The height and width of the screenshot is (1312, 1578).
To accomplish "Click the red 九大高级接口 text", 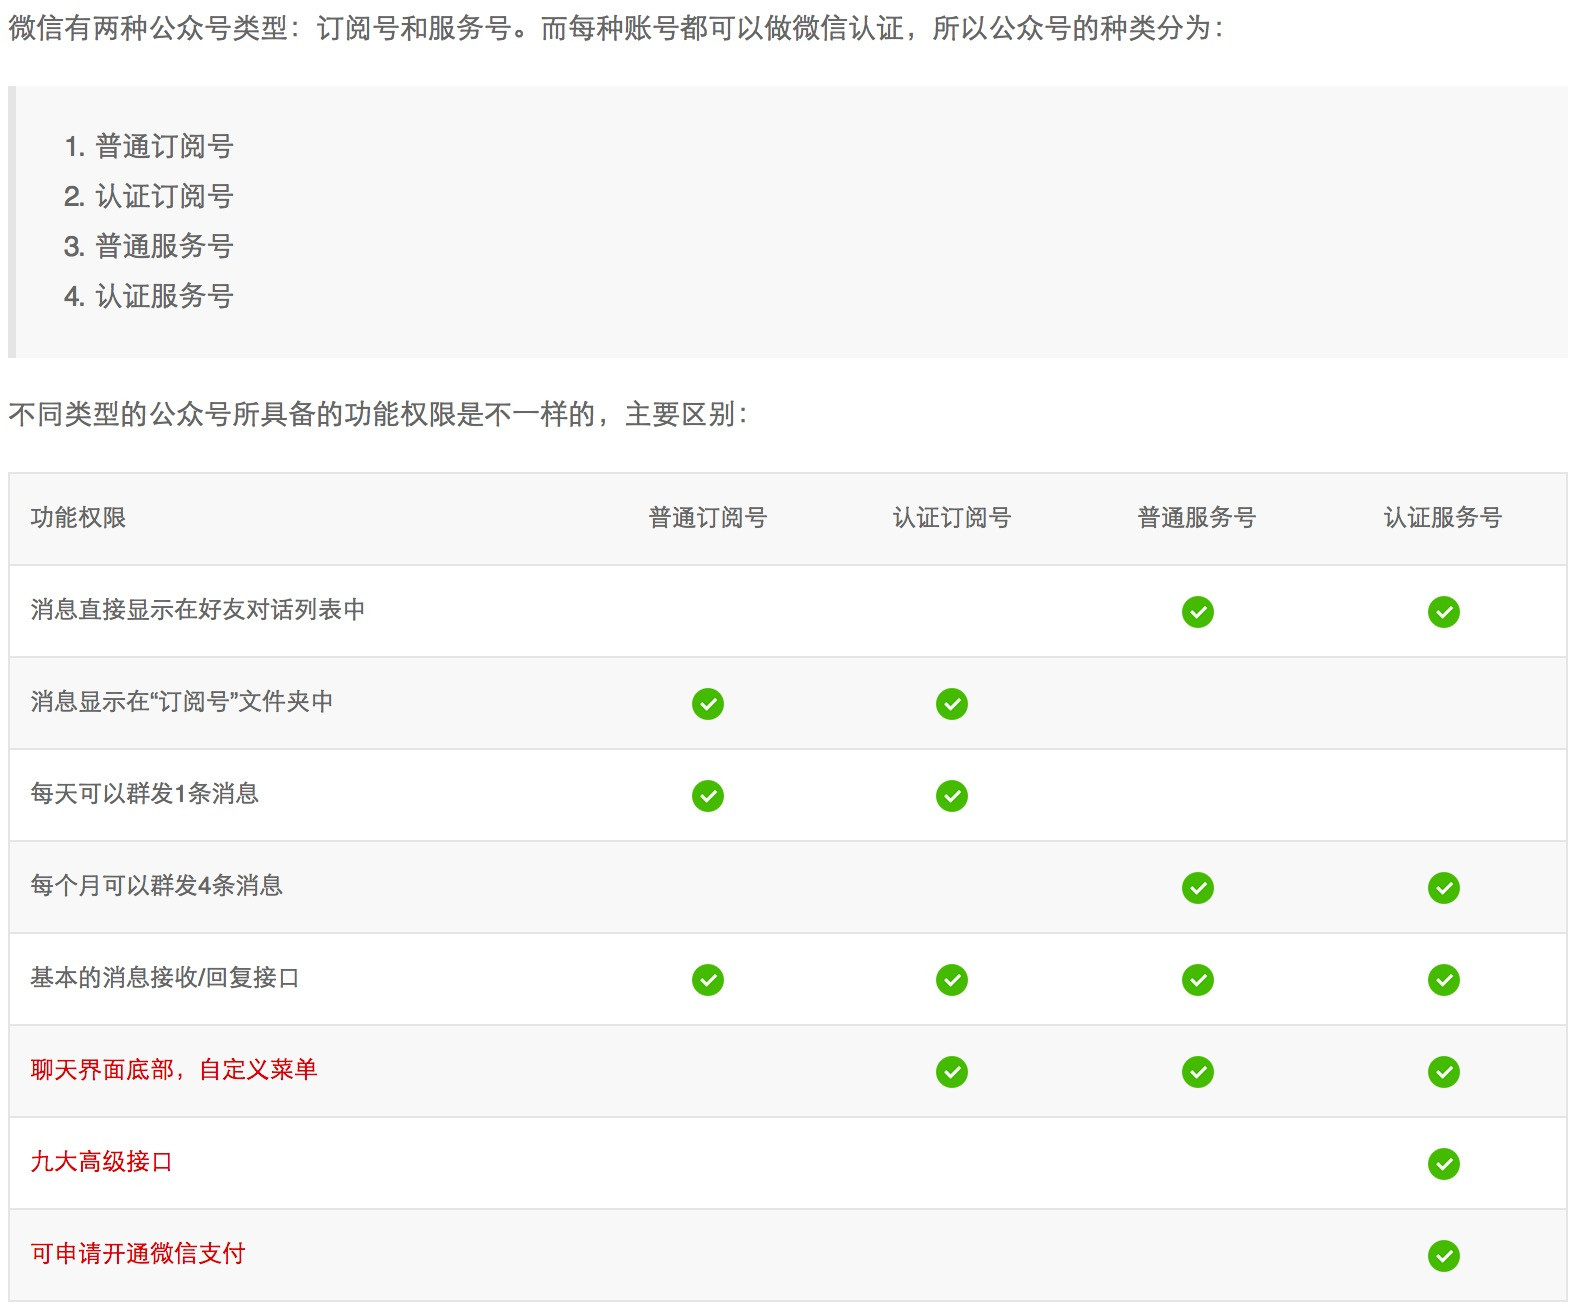I will [x=101, y=1162].
